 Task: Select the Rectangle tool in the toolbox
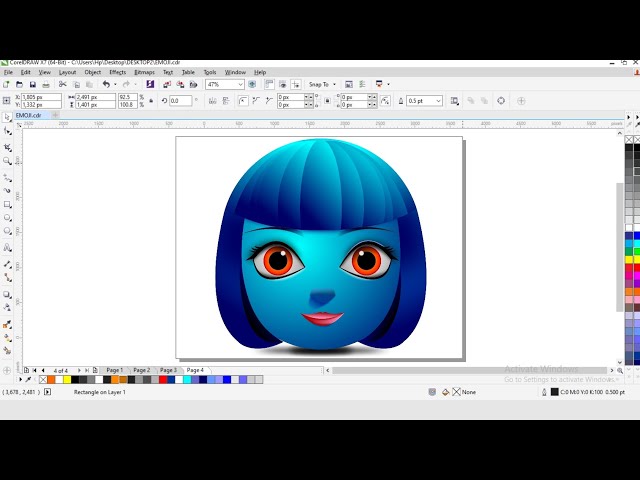tap(7, 204)
